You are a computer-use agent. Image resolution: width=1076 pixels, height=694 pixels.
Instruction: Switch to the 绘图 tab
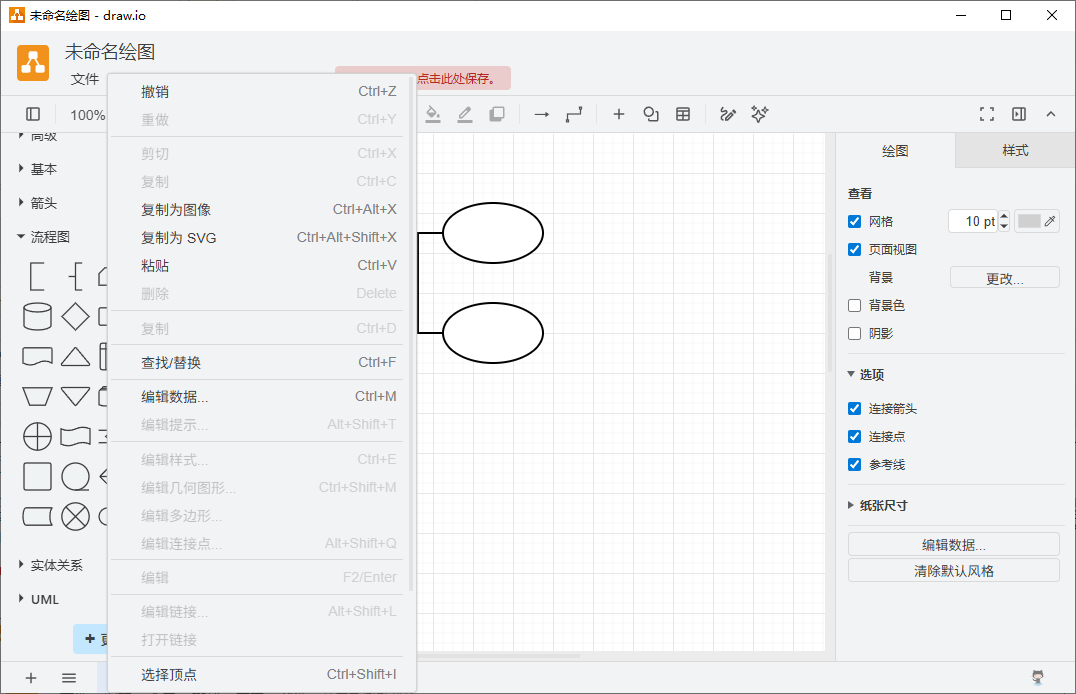click(x=895, y=150)
